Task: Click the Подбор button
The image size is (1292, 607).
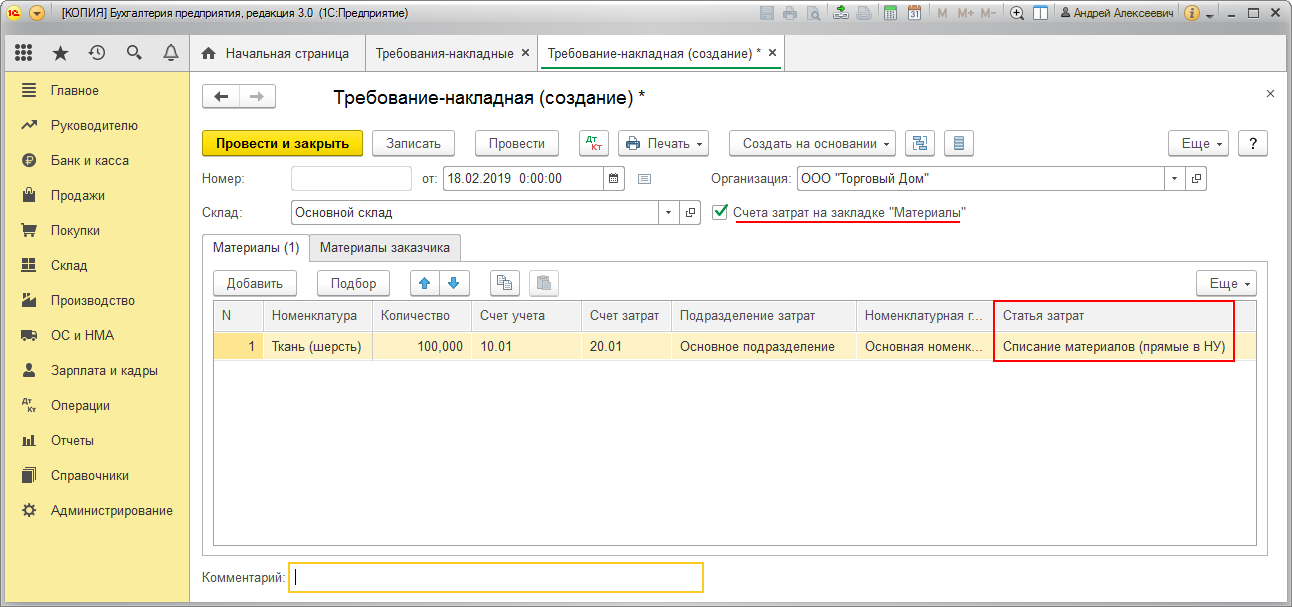Action: tap(353, 283)
